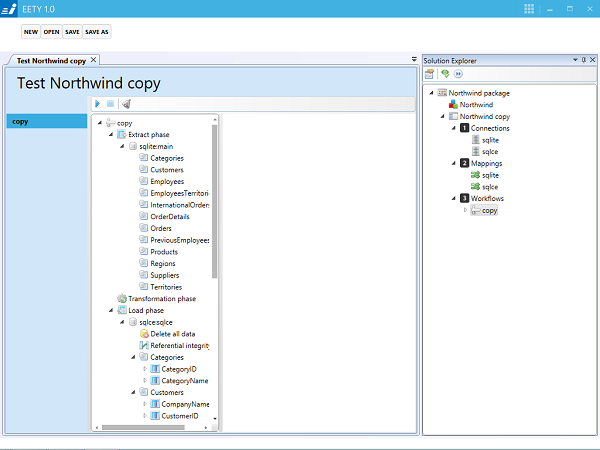
Task: Collapse the sqlite:main node
Action: [x=122, y=146]
